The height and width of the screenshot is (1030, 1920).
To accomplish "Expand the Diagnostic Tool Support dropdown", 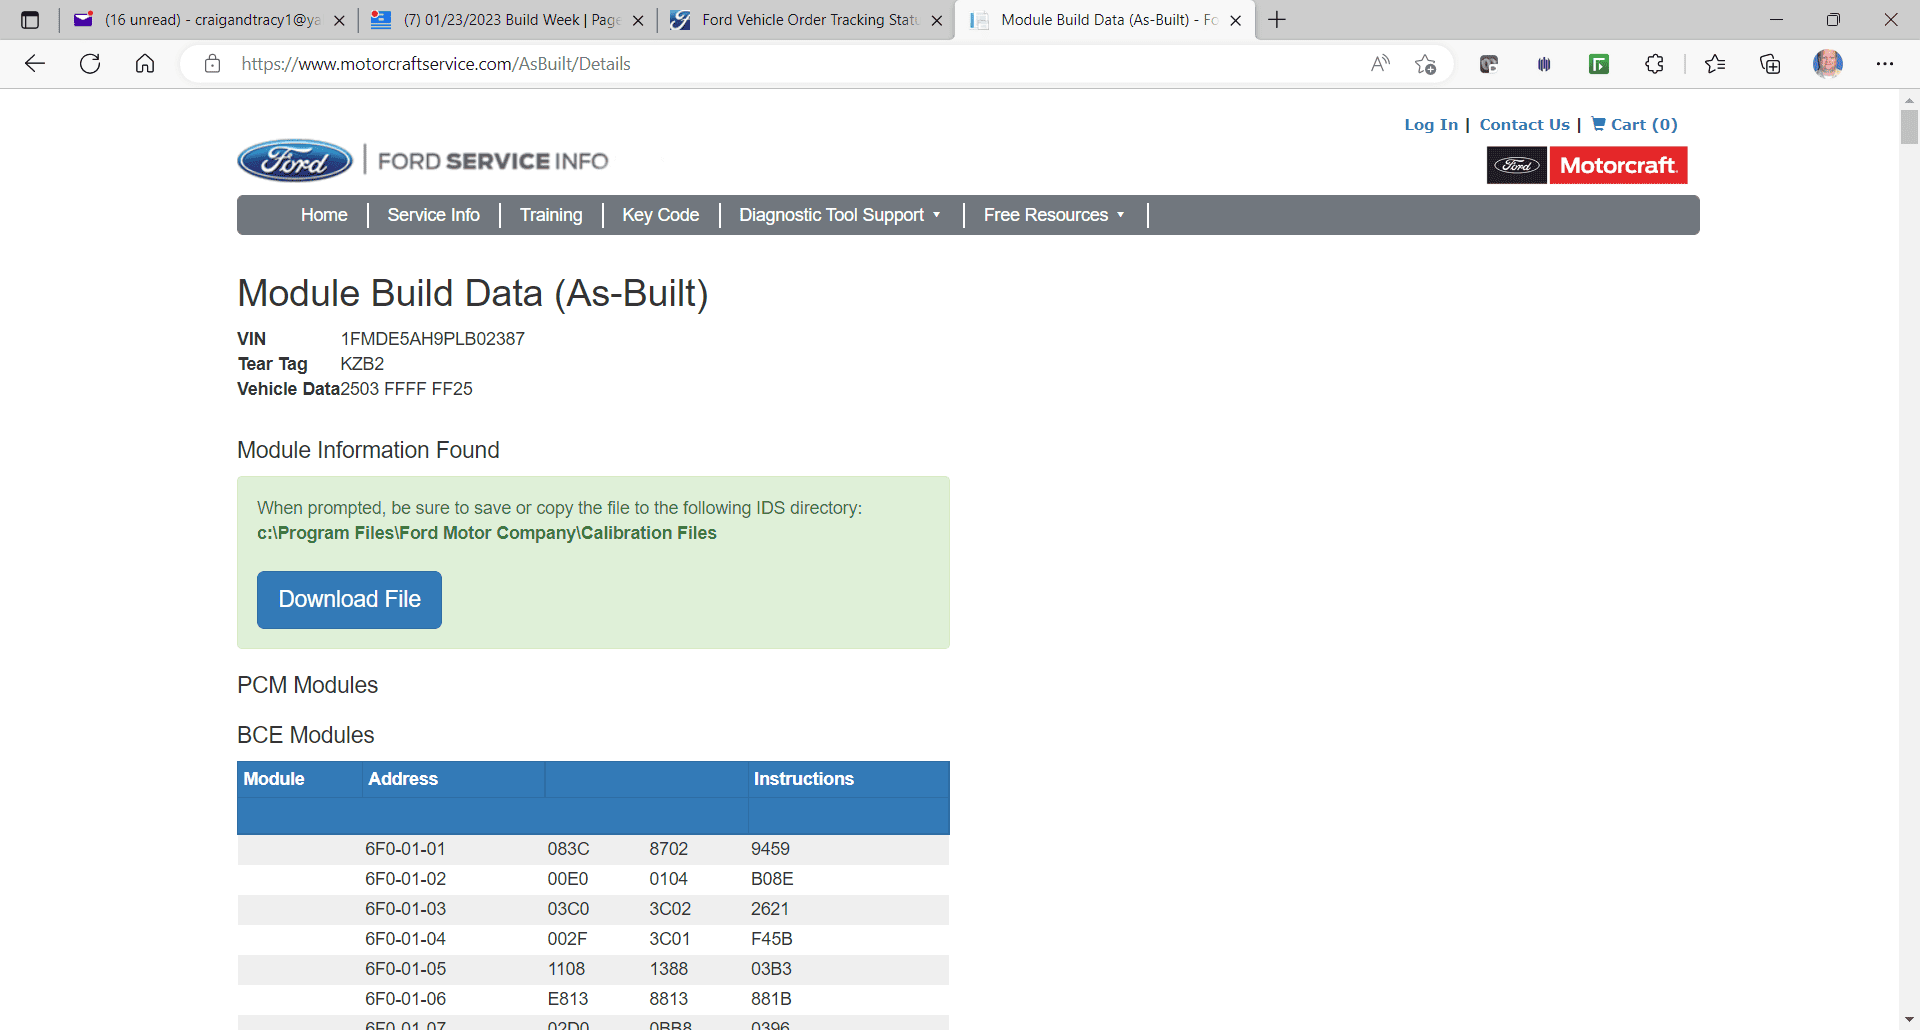I will (x=840, y=215).
